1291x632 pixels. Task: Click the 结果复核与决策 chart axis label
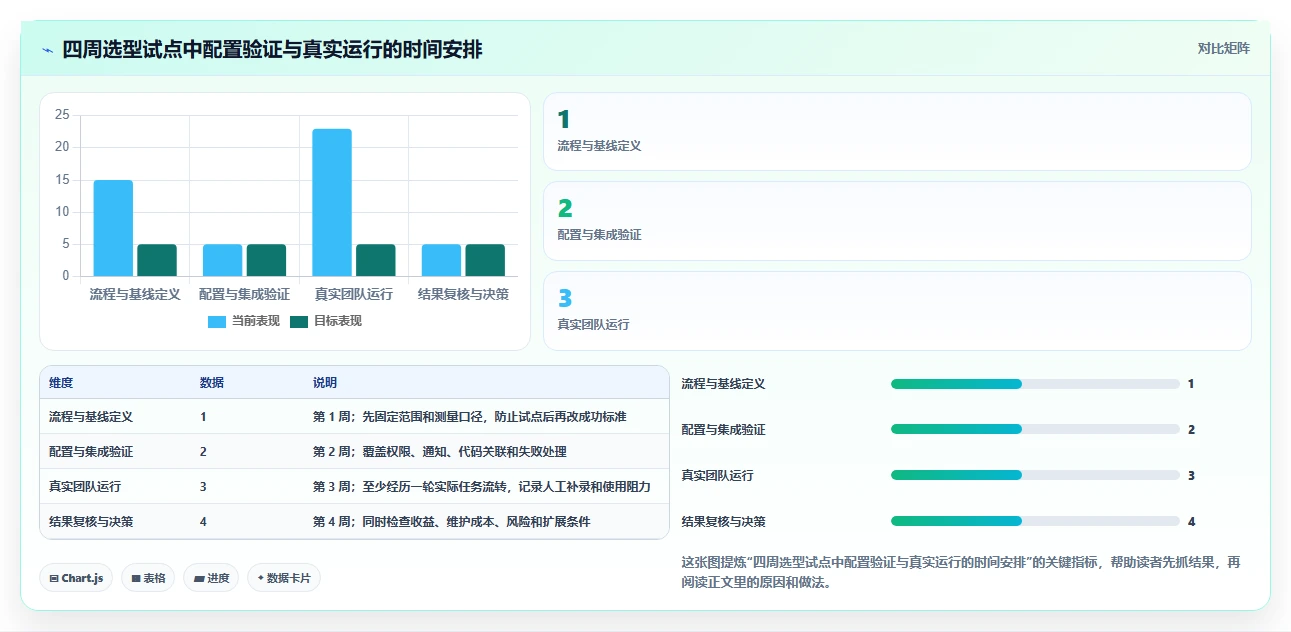pos(463,294)
